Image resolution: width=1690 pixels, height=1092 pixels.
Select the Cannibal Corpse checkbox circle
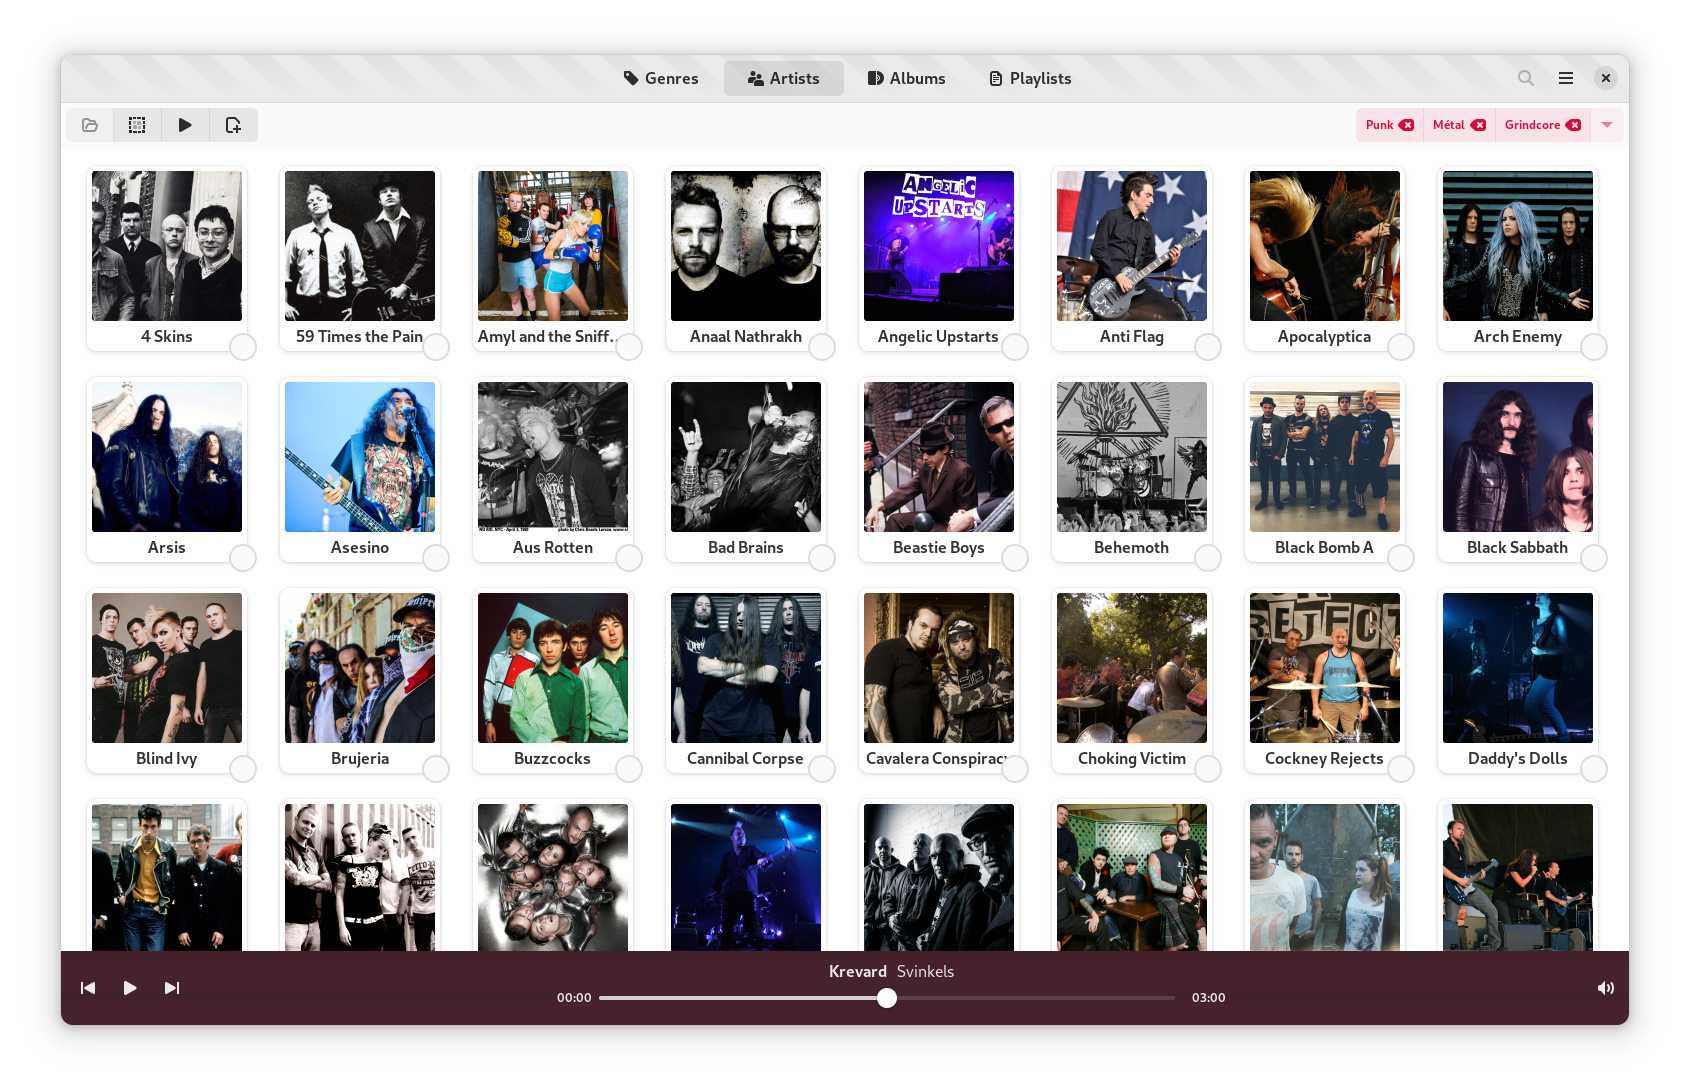(x=822, y=769)
